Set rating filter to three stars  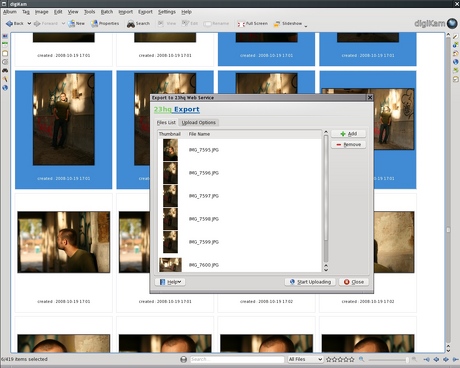coord(340,359)
